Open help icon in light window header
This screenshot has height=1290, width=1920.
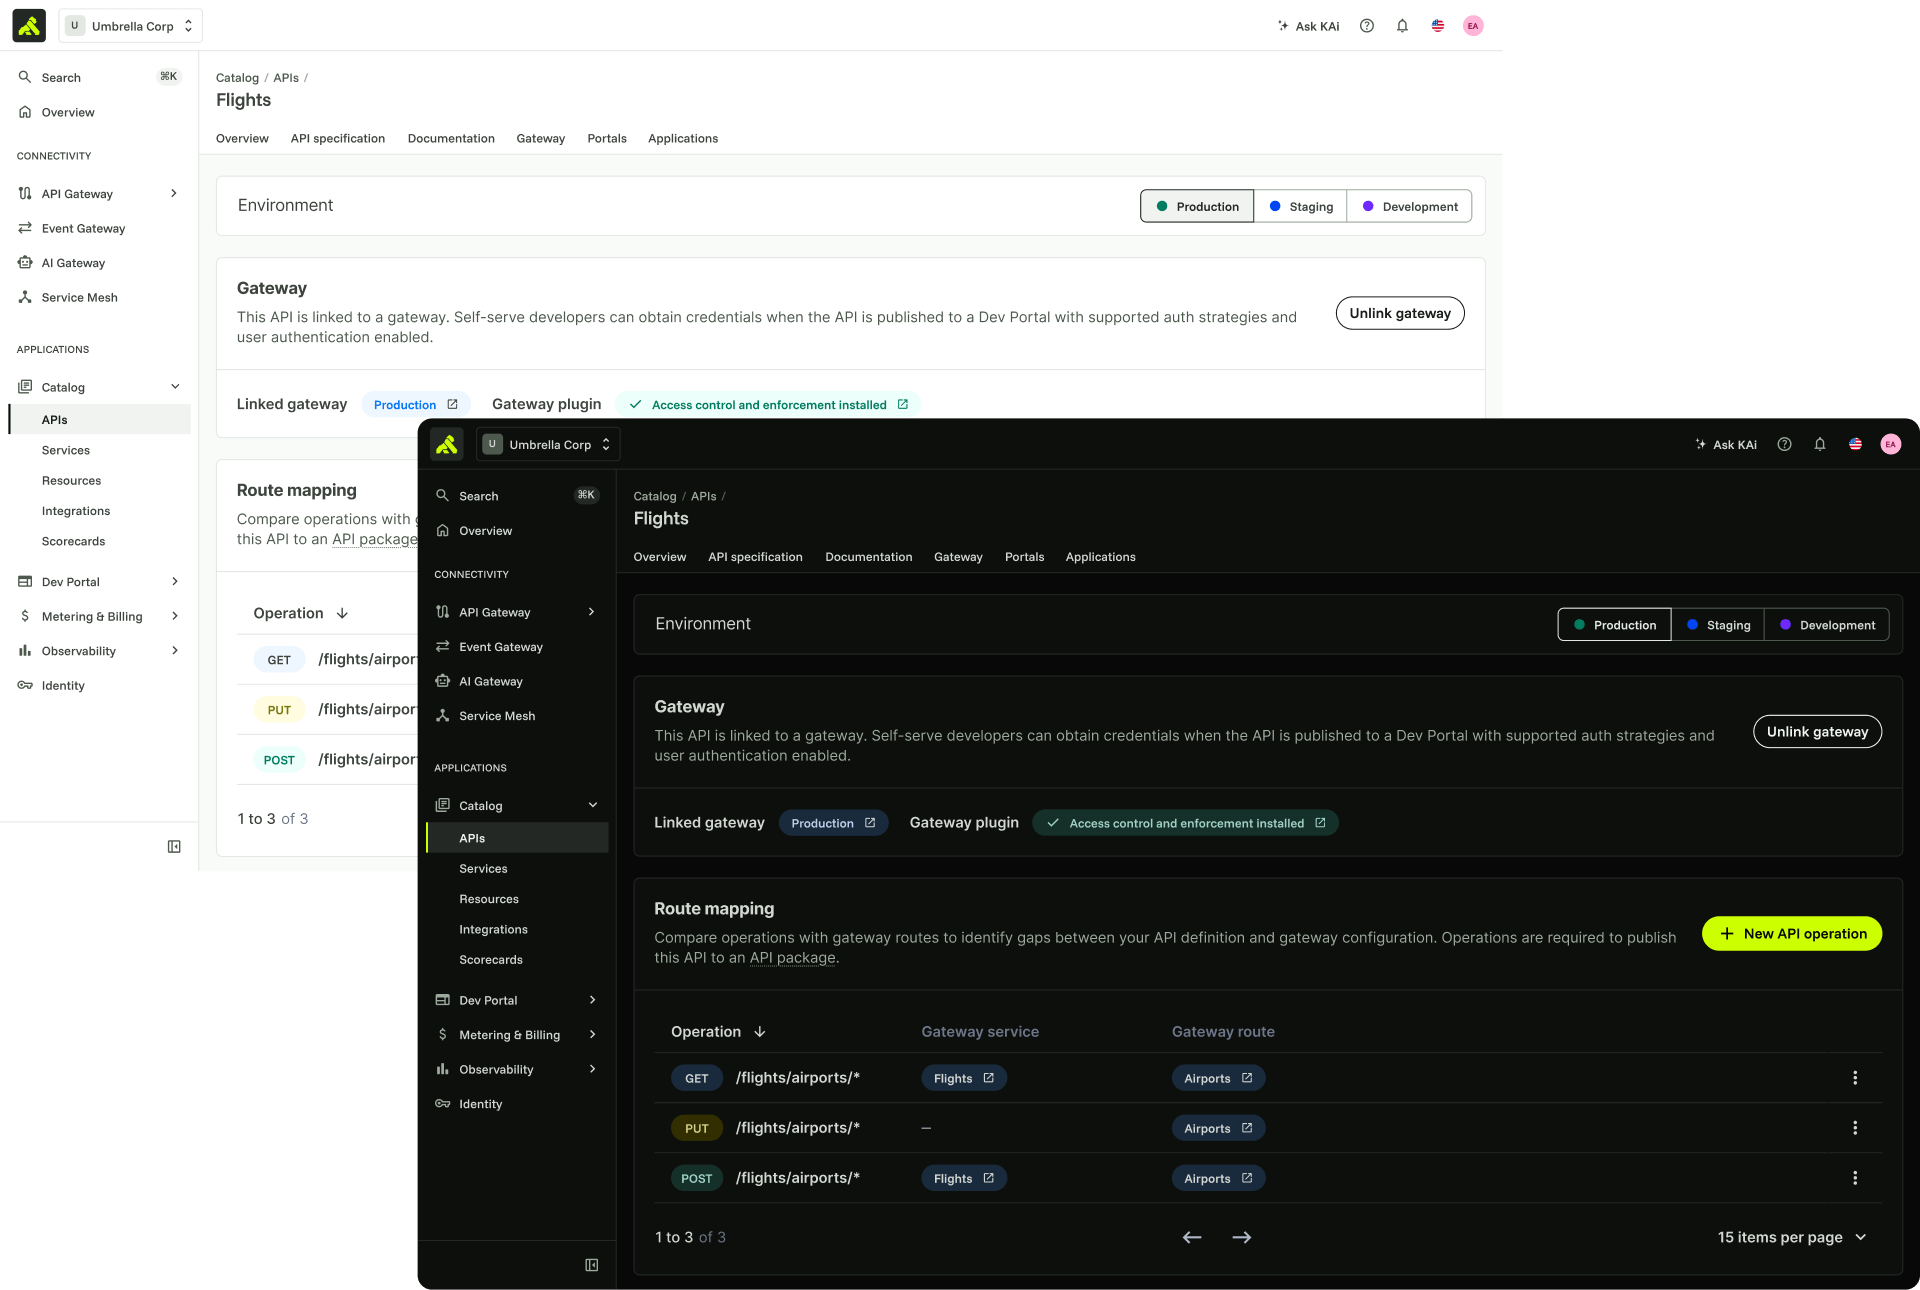point(1367,26)
